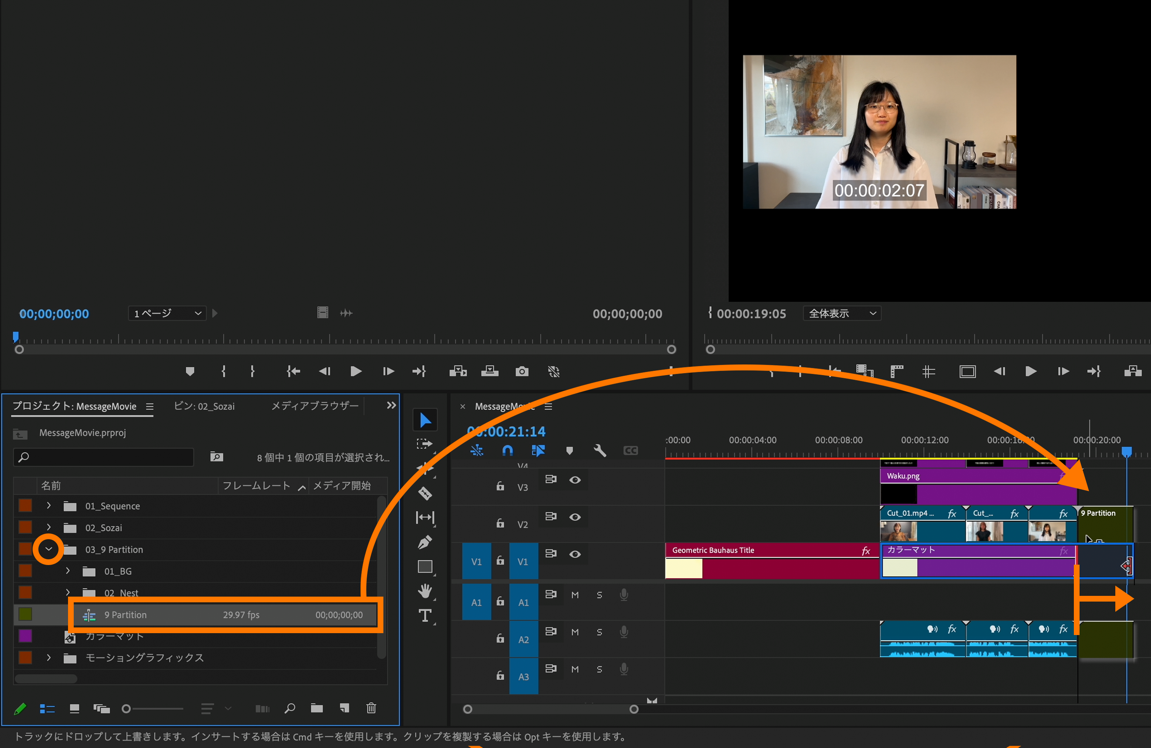The height and width of the screenshot is (748, 1151).
Task: Open the 全体表示 zoom level dropdown
Action: pyautogui.click(x=842, y=313)
